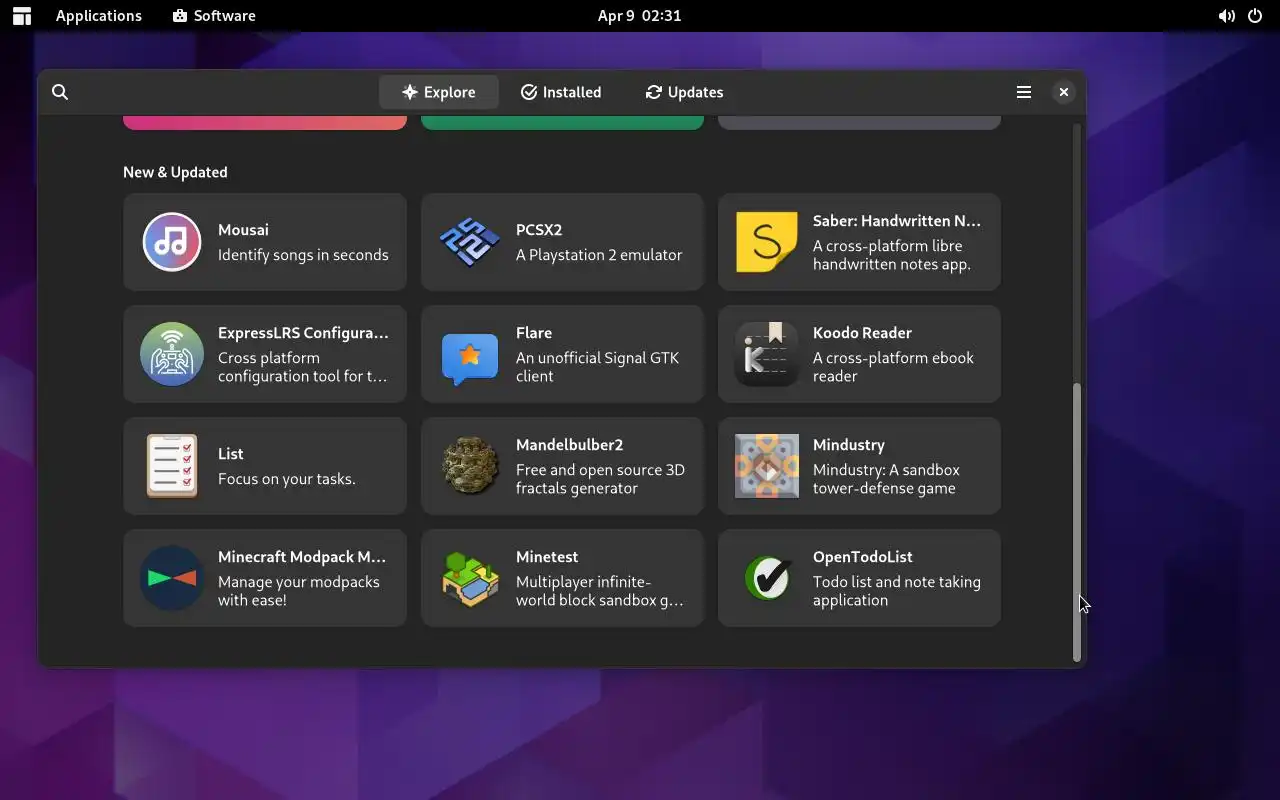
Task: Click "Focus on your tasks." description
Action: click(287, 479)
